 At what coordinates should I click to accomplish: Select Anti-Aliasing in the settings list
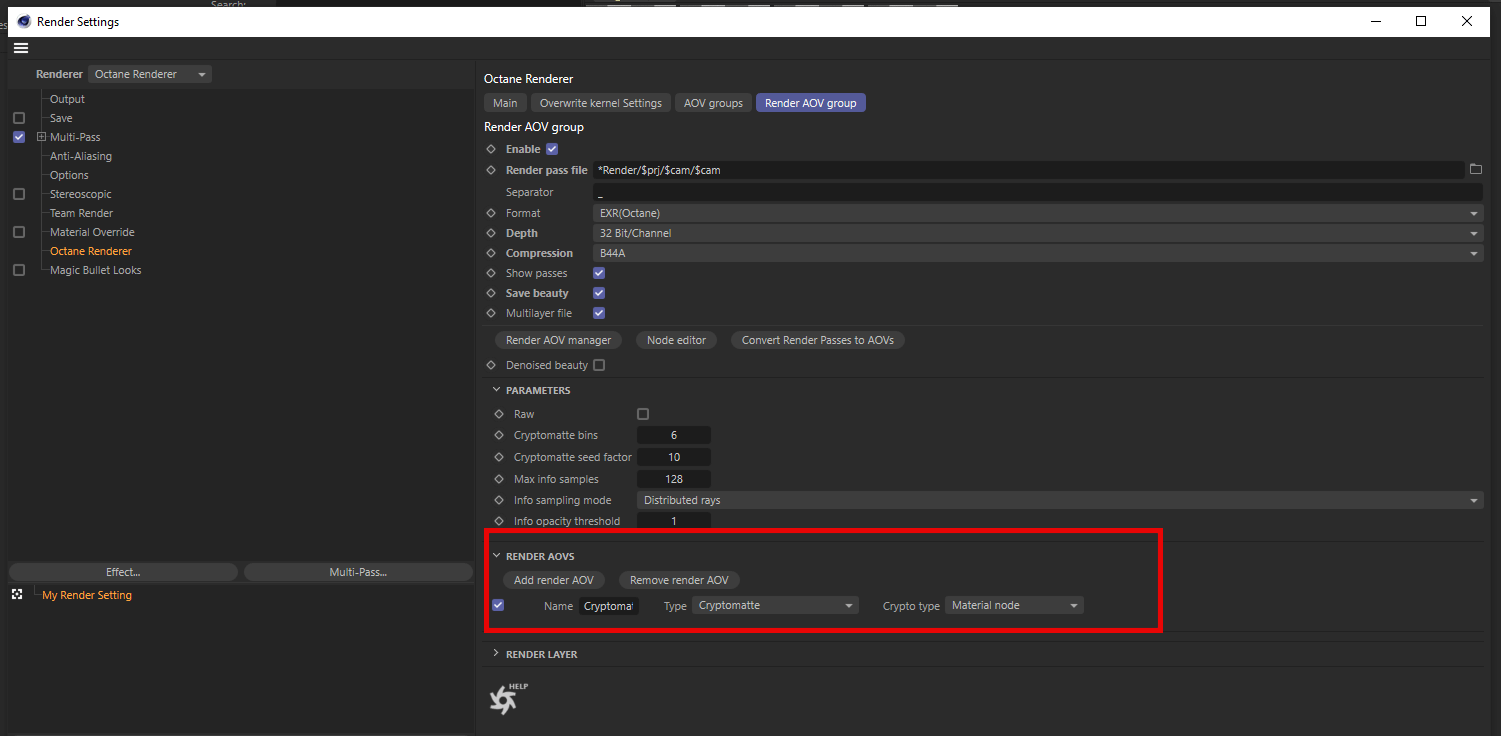81,156
